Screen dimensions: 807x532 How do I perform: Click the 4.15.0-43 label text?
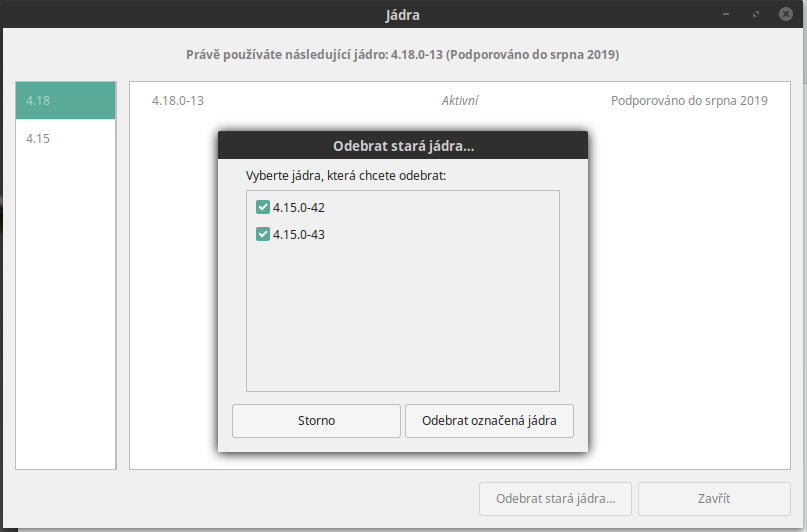click(299, 235)
